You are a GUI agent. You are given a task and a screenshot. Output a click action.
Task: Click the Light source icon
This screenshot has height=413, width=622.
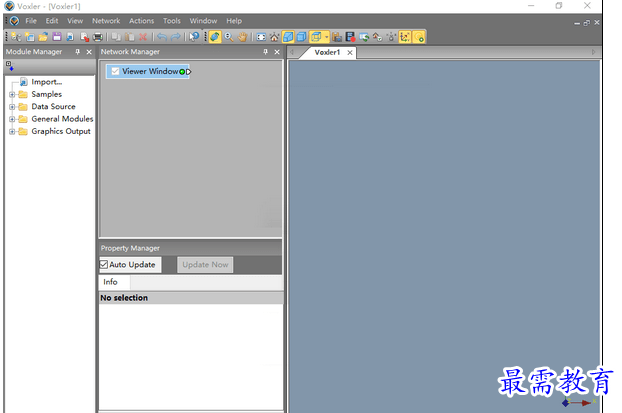391,37
